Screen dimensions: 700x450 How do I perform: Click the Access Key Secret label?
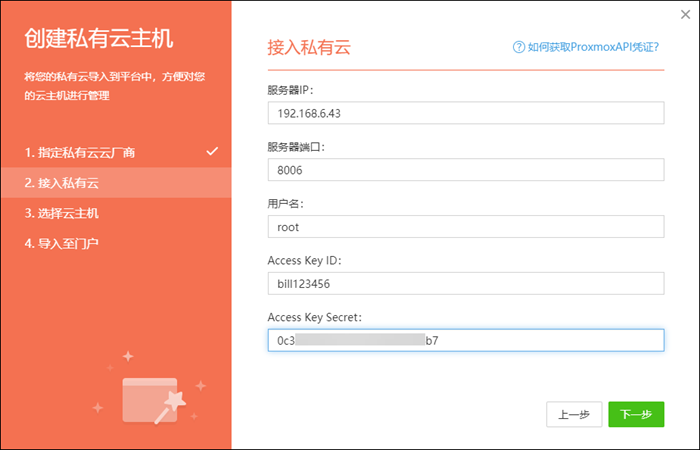[x=314, y=317]
